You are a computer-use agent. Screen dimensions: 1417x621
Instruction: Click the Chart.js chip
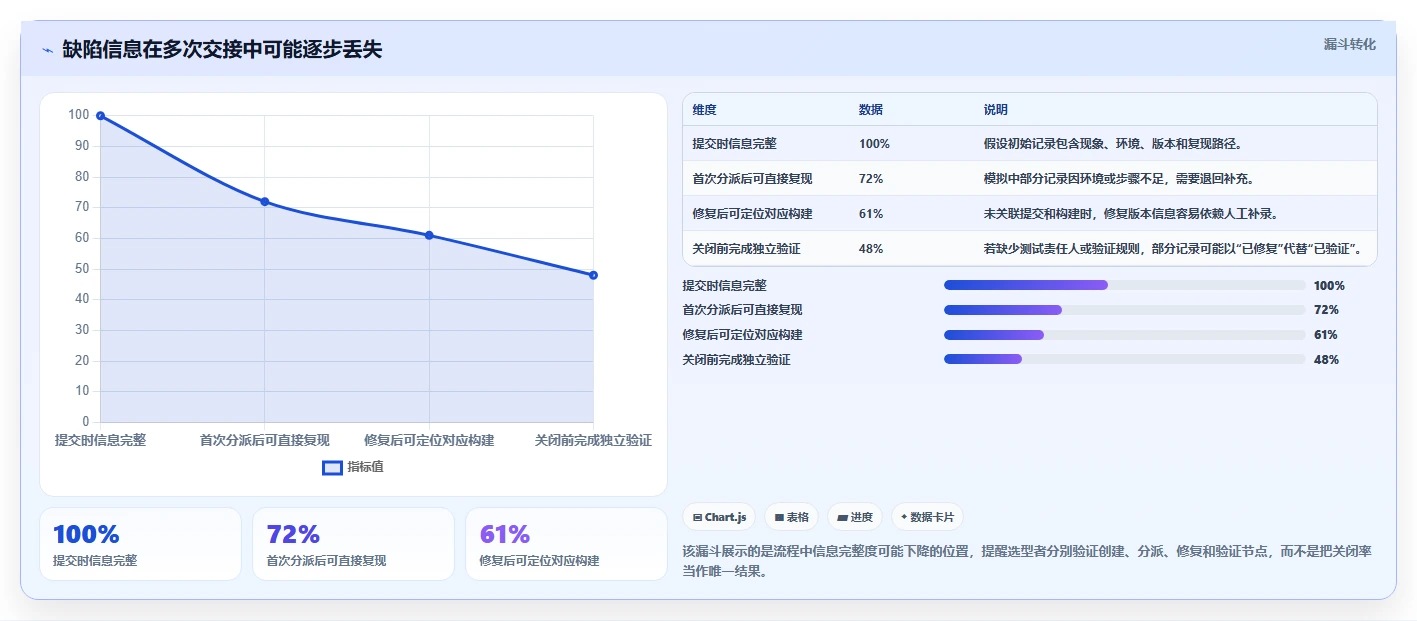pos(719,517)
